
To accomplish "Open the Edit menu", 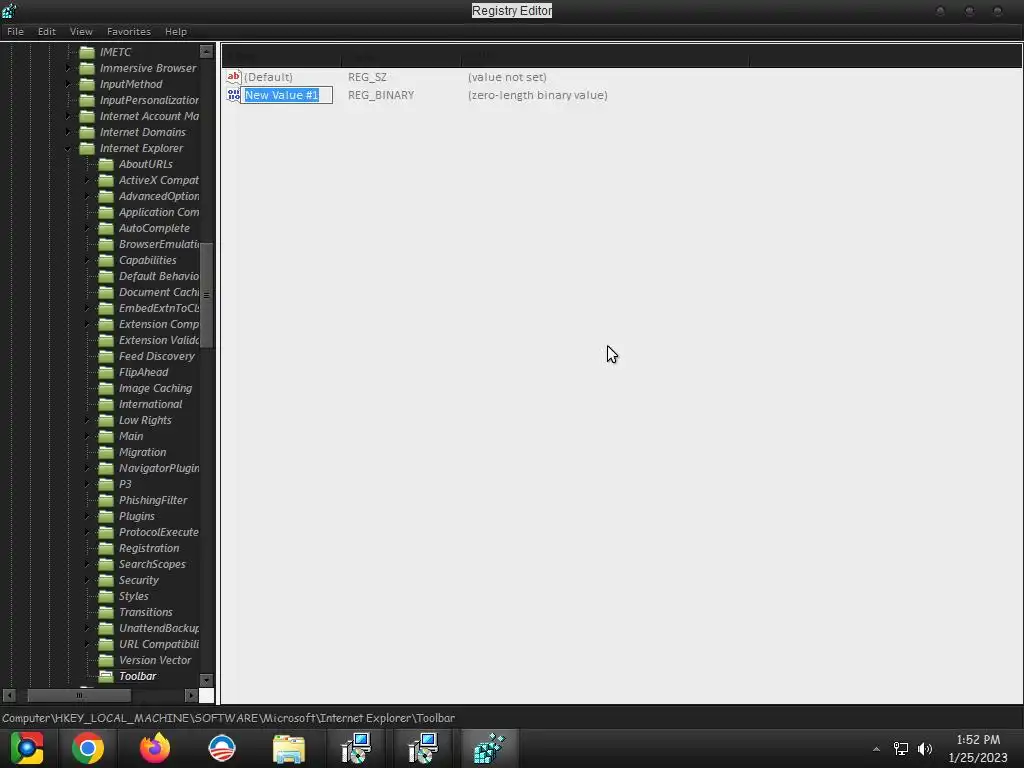I will tap(46, 31).
